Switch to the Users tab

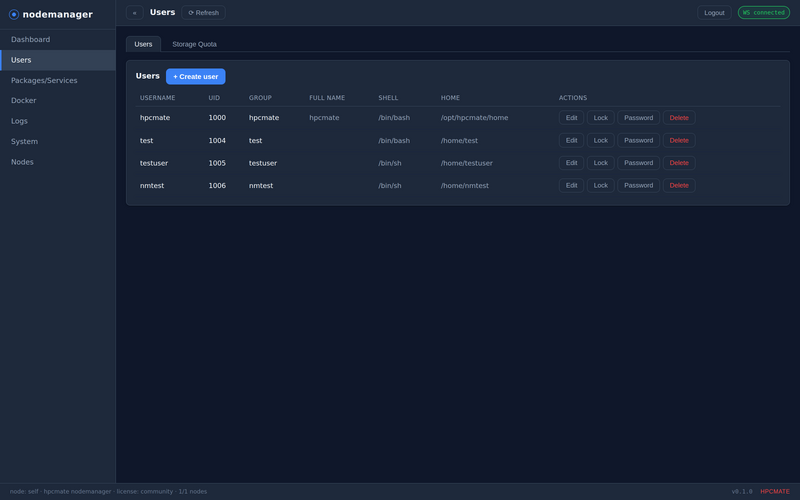(x=143, y=44)
